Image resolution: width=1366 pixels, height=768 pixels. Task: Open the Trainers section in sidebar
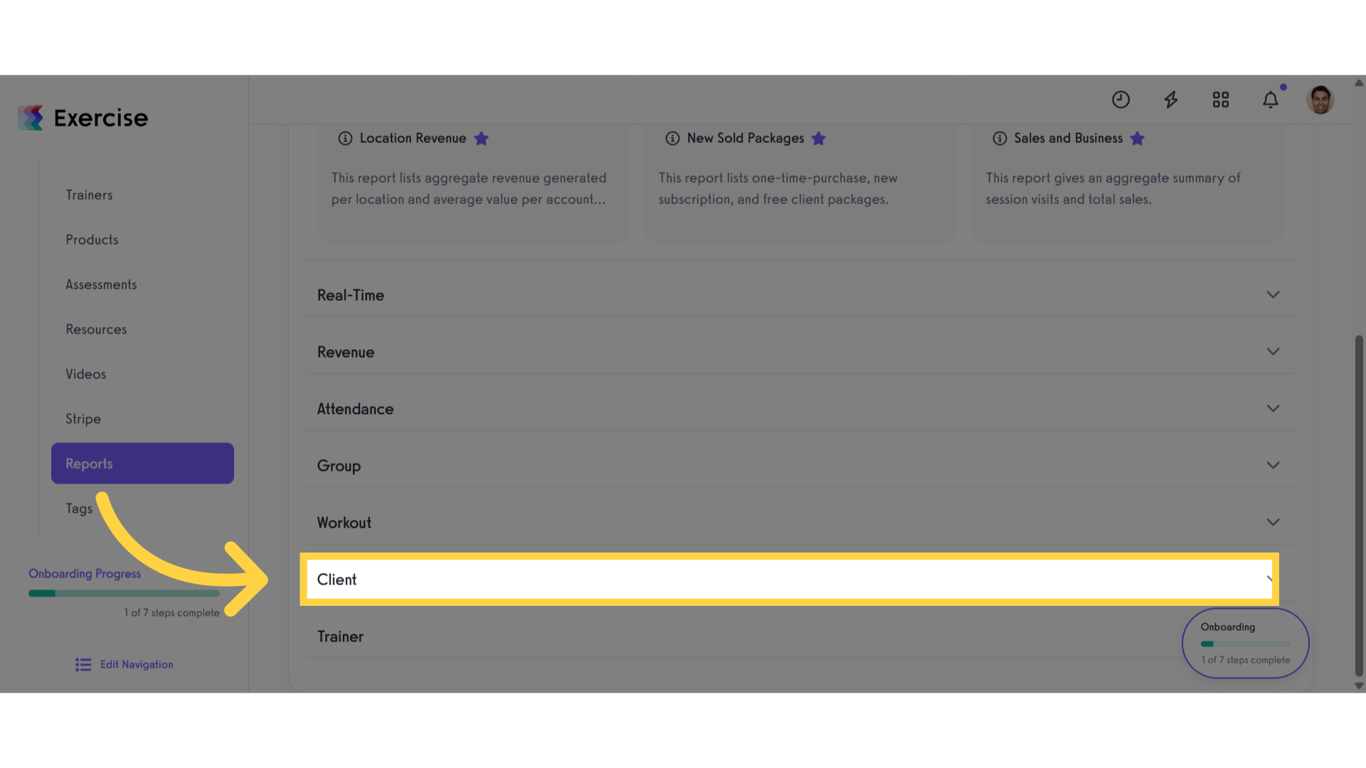click(89, 194)
